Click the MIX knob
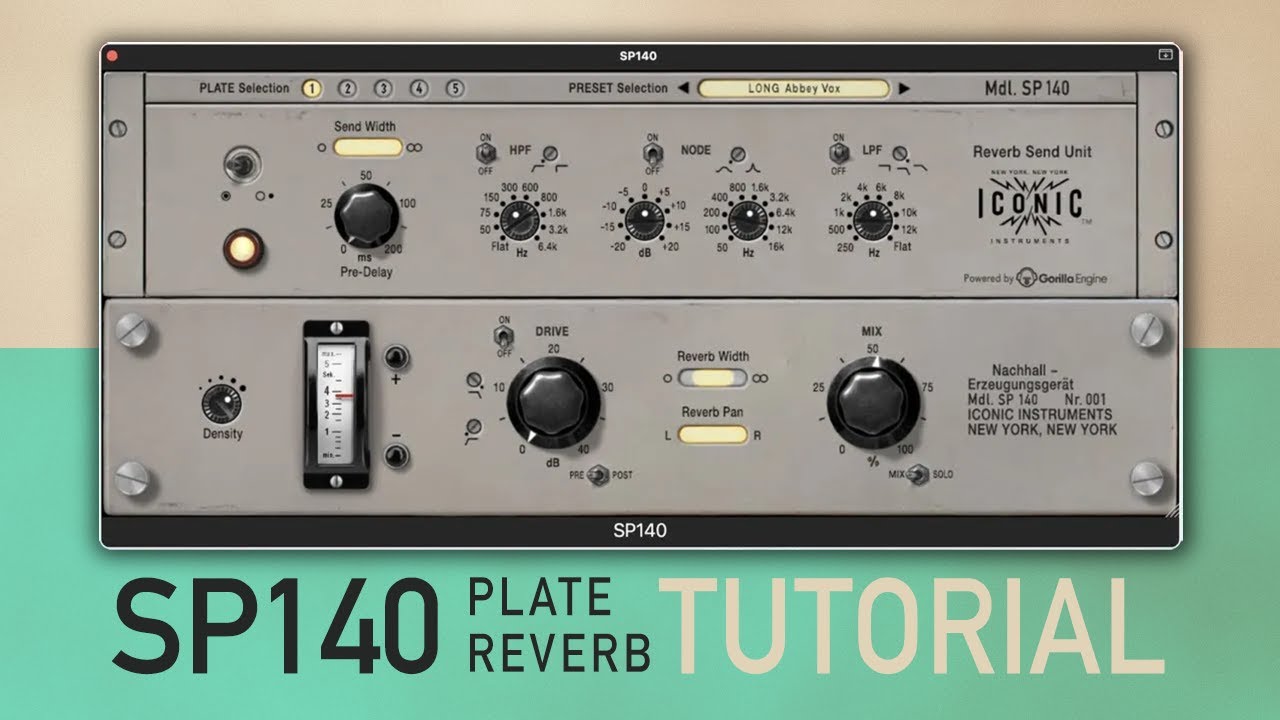This screenshot has width=1280, height=720. (x=874, y=403)
